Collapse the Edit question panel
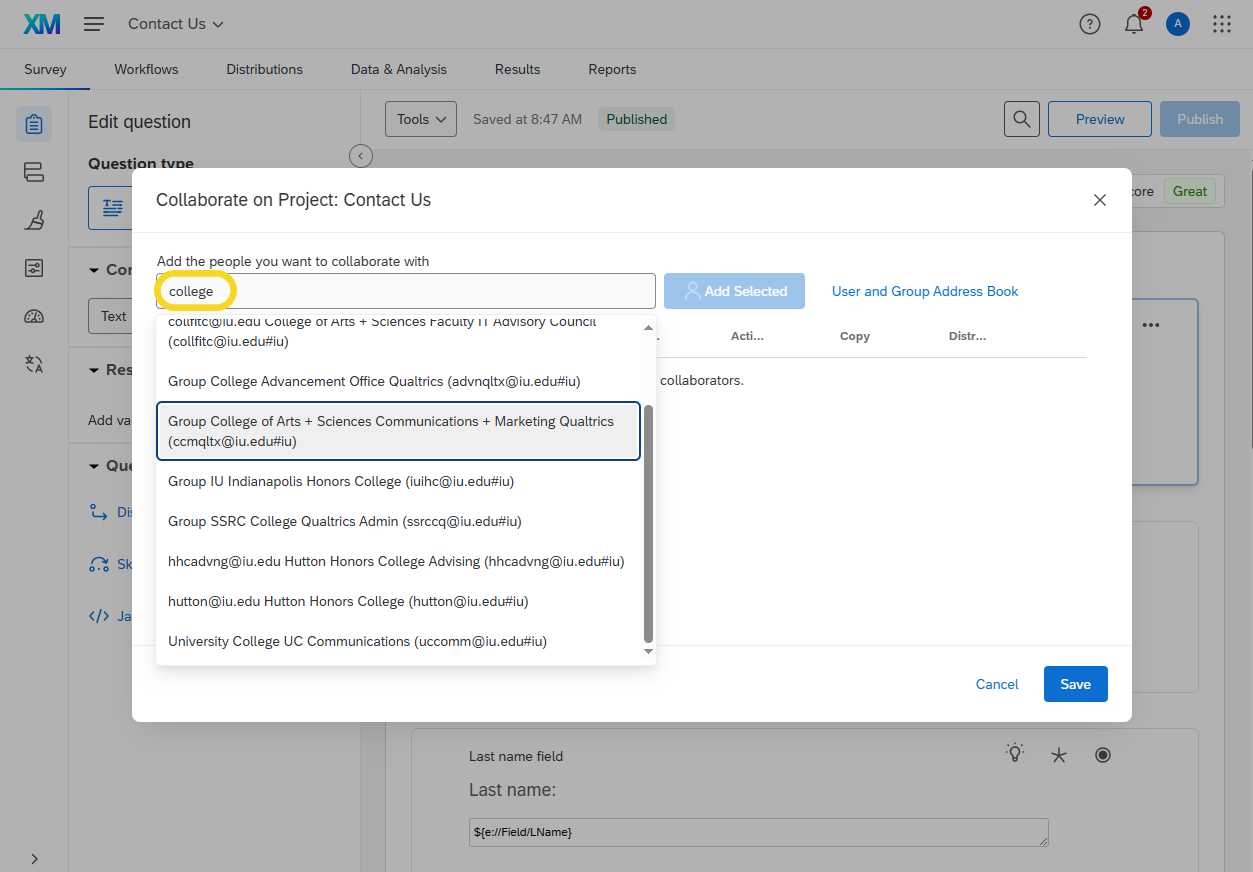Viewport: 1253px width, 872px height. tap(361, 156)
